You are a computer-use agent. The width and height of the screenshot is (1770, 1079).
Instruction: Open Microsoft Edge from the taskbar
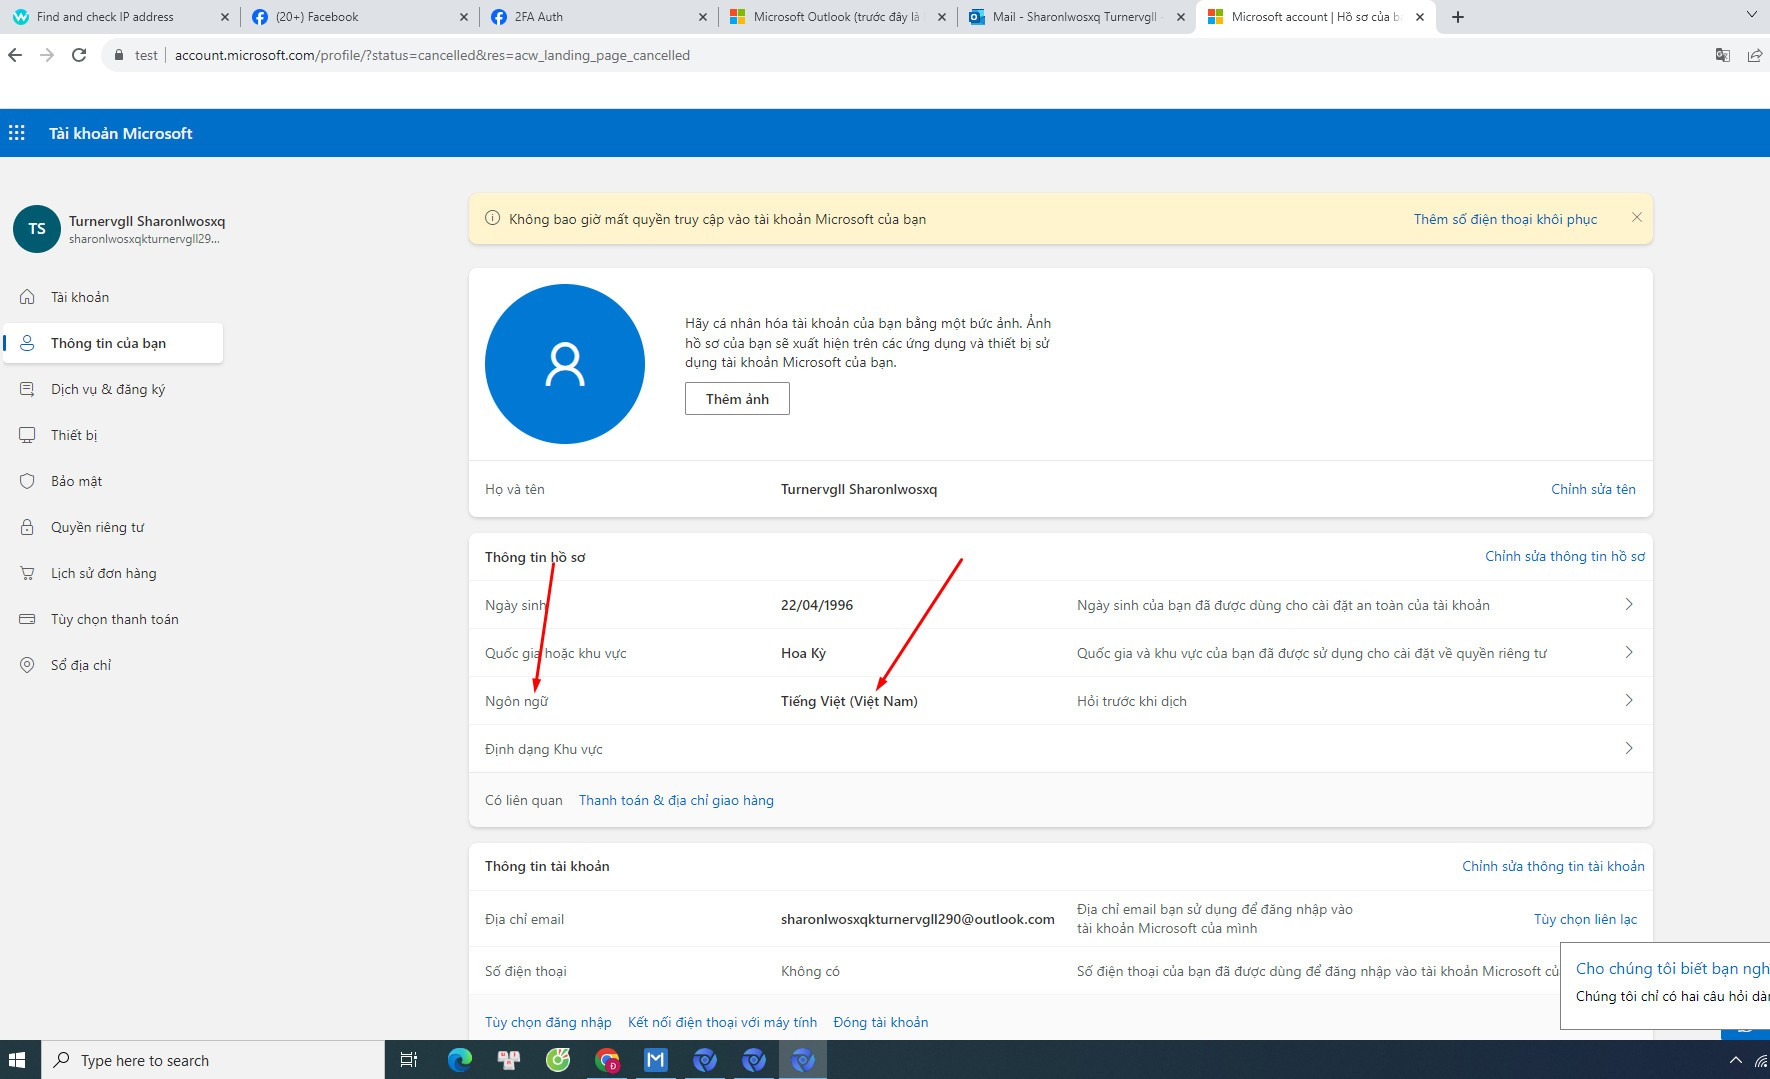[459, 1060]
